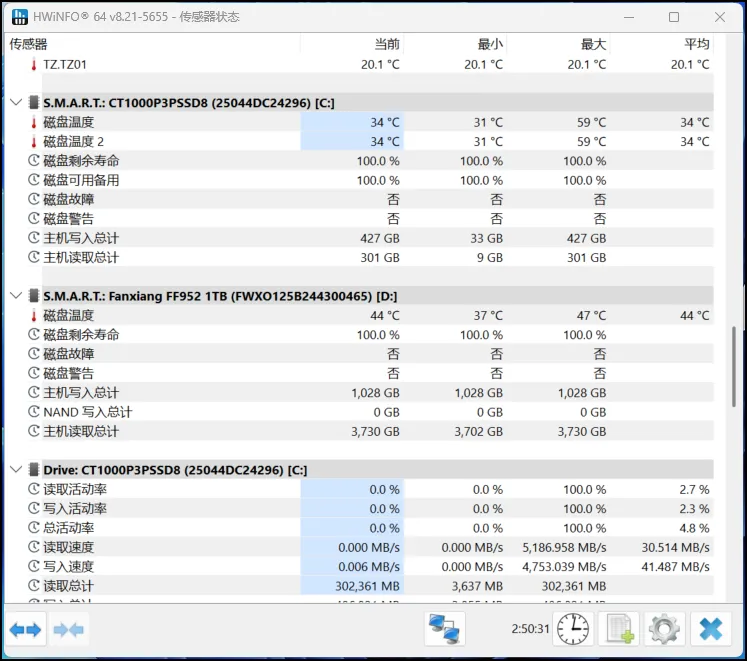The image size is (747, 661).
Task: Click the HWiNFO app icon in title bar
Action: tap(20, 17)
